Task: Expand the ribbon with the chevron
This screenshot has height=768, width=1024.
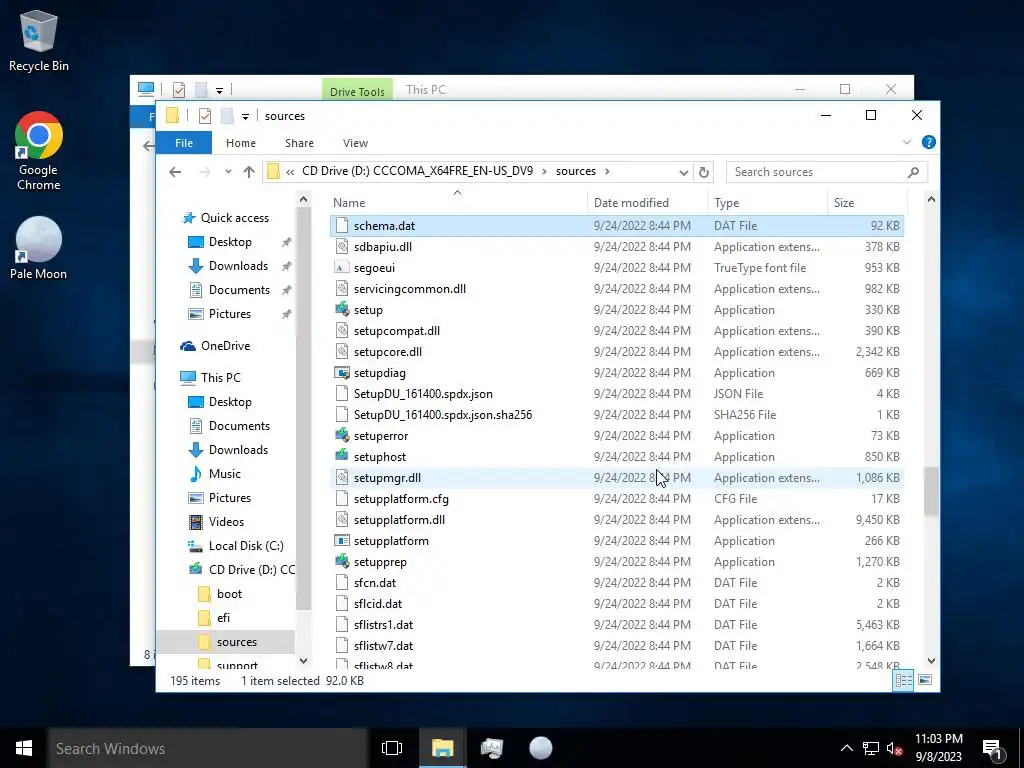Action: (x=906, y=142)
